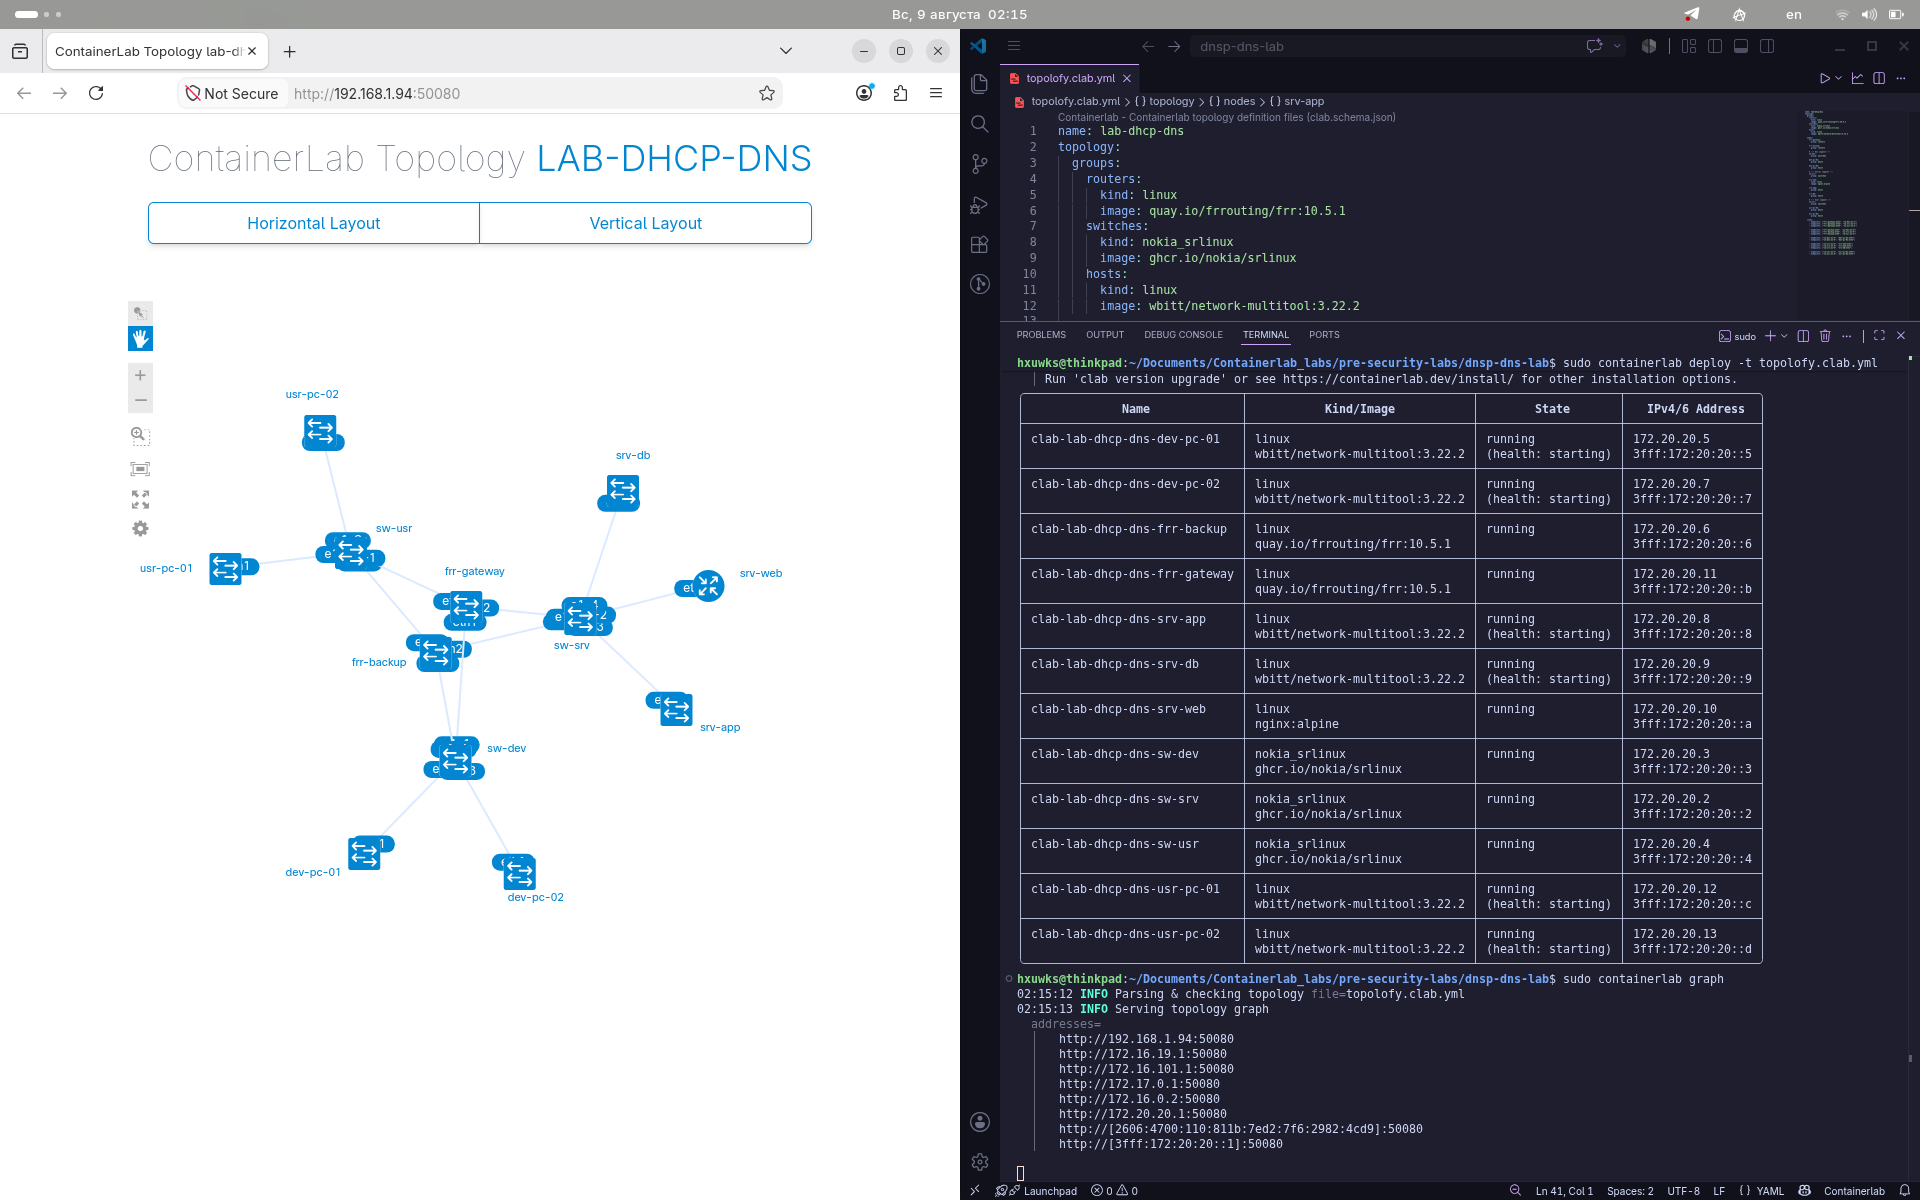The image size is (1920, 1200).
Task: Select the srv-web node in graph
Action: (x=708, y=586)
